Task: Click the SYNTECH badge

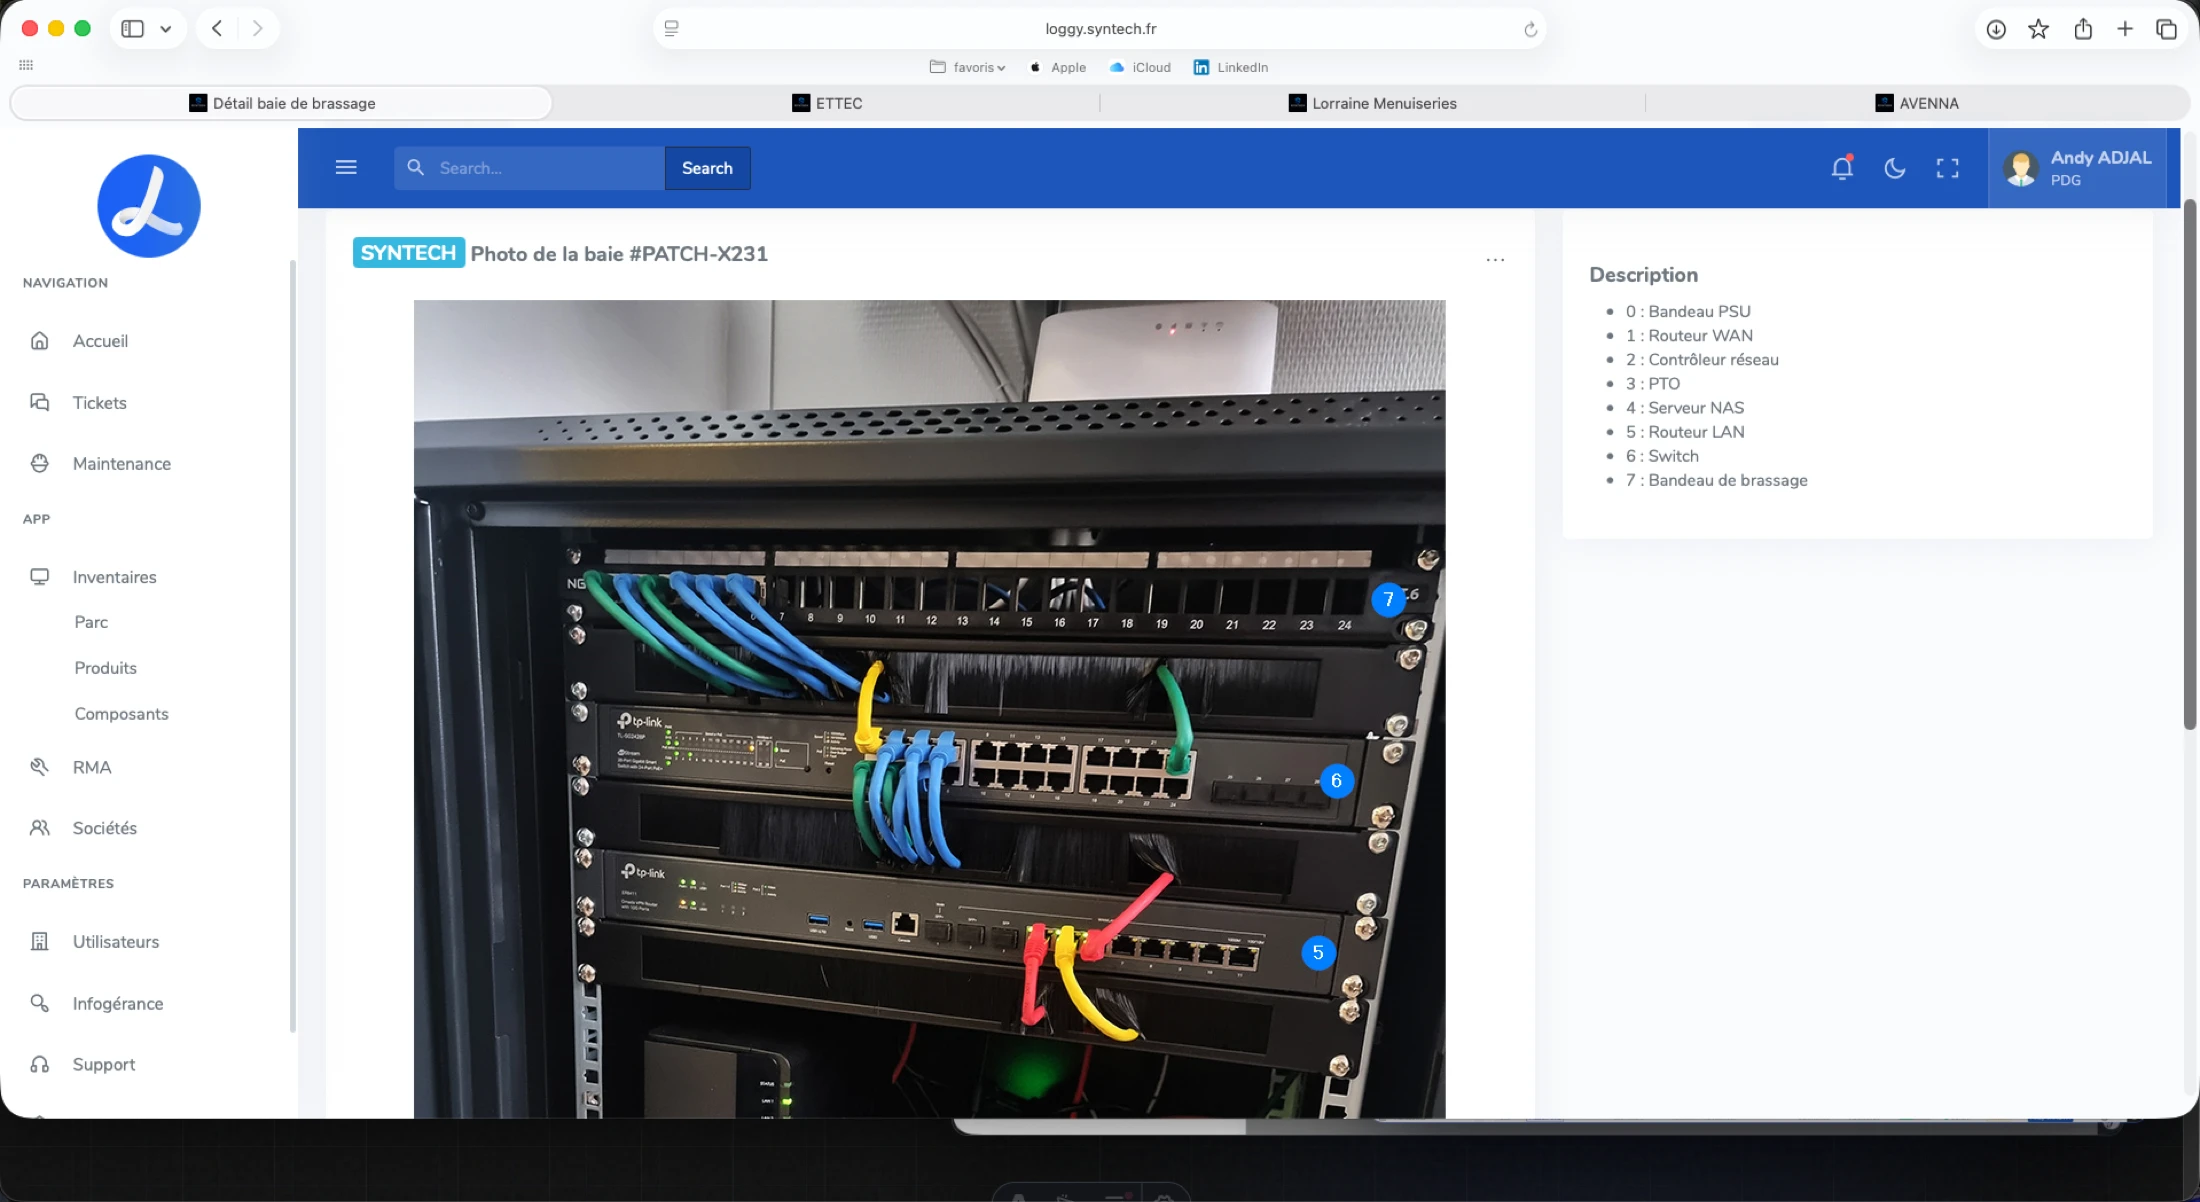Action: (408, 253)
